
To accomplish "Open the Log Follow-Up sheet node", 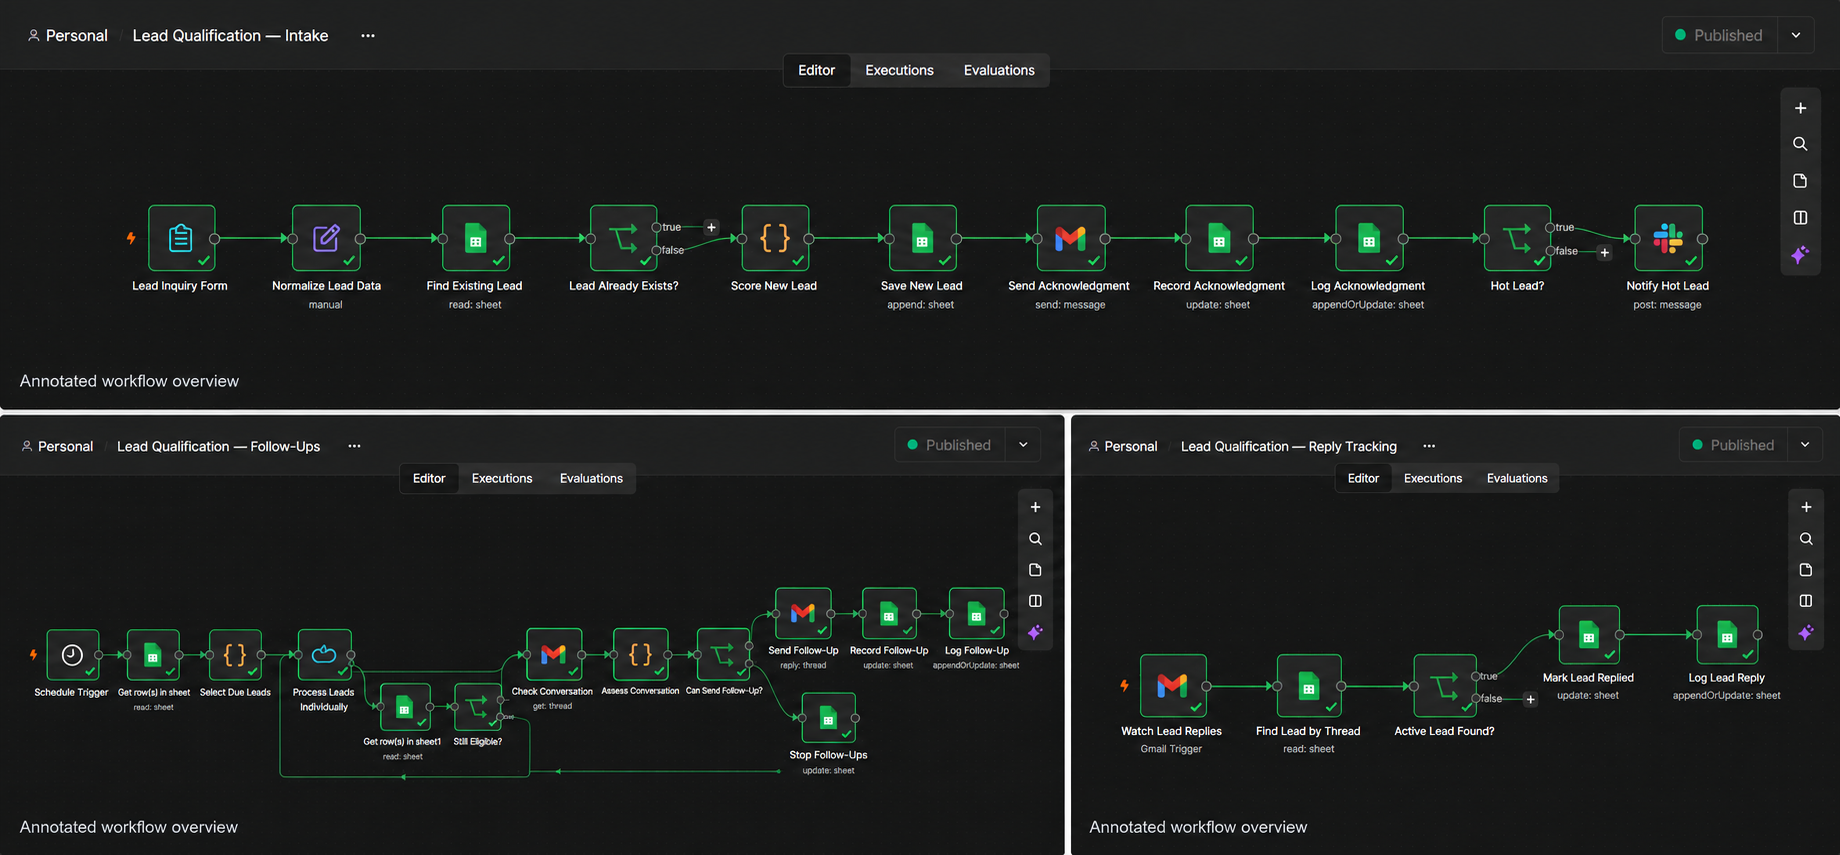I will pyautogui.click(x=977, y=614).
